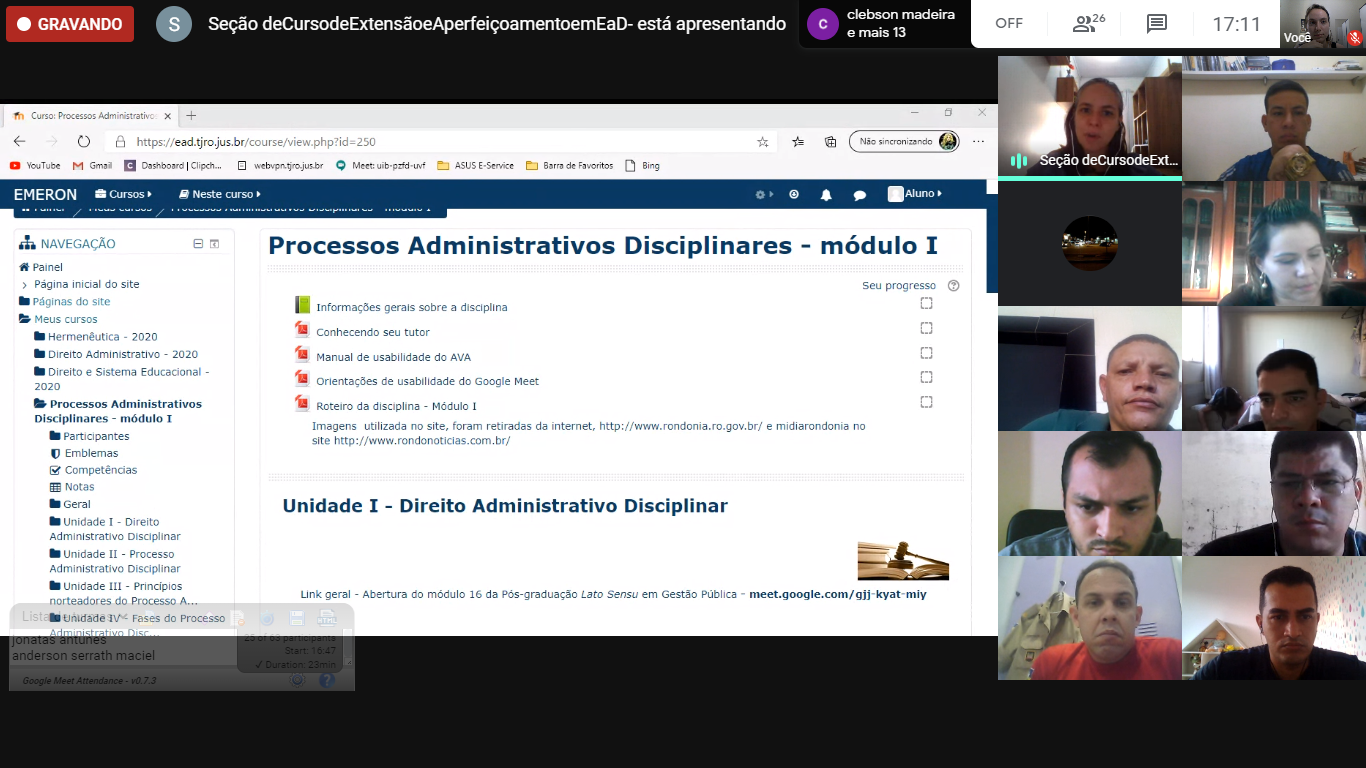The image size is (1366, 768).
Task: Select the Processos Administrativos browser tab
Action: 92,116
